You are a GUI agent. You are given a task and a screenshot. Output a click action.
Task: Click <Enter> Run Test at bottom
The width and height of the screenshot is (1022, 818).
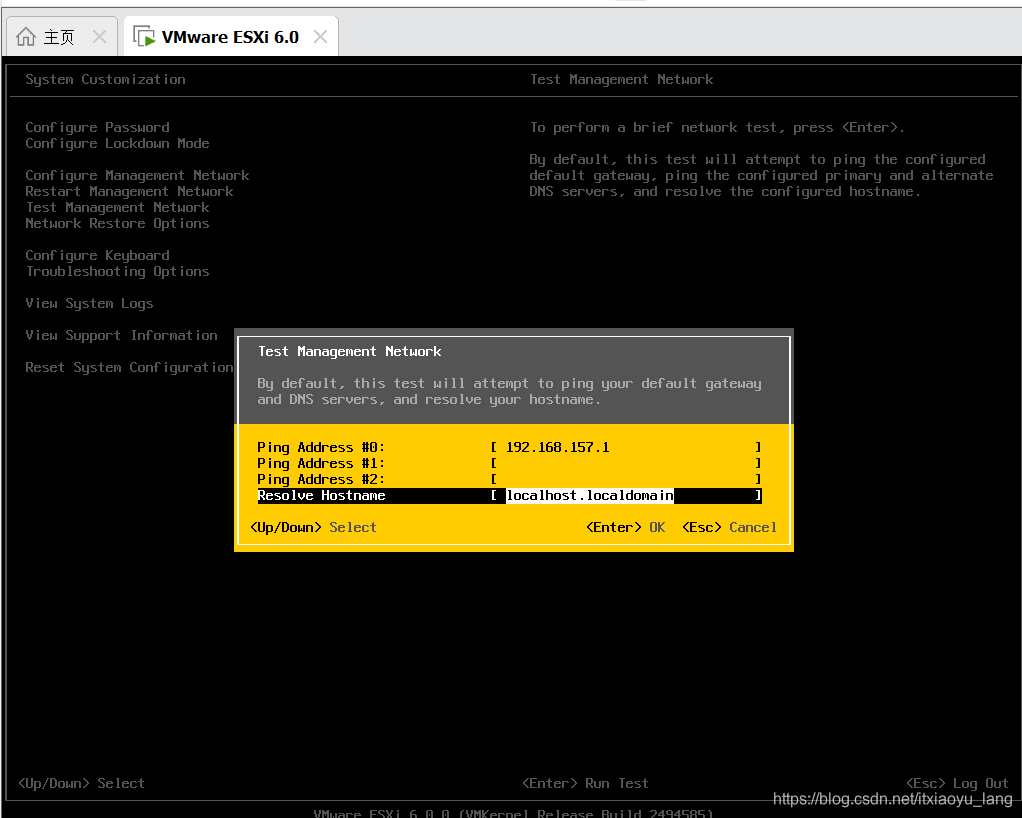pos(585,783)
